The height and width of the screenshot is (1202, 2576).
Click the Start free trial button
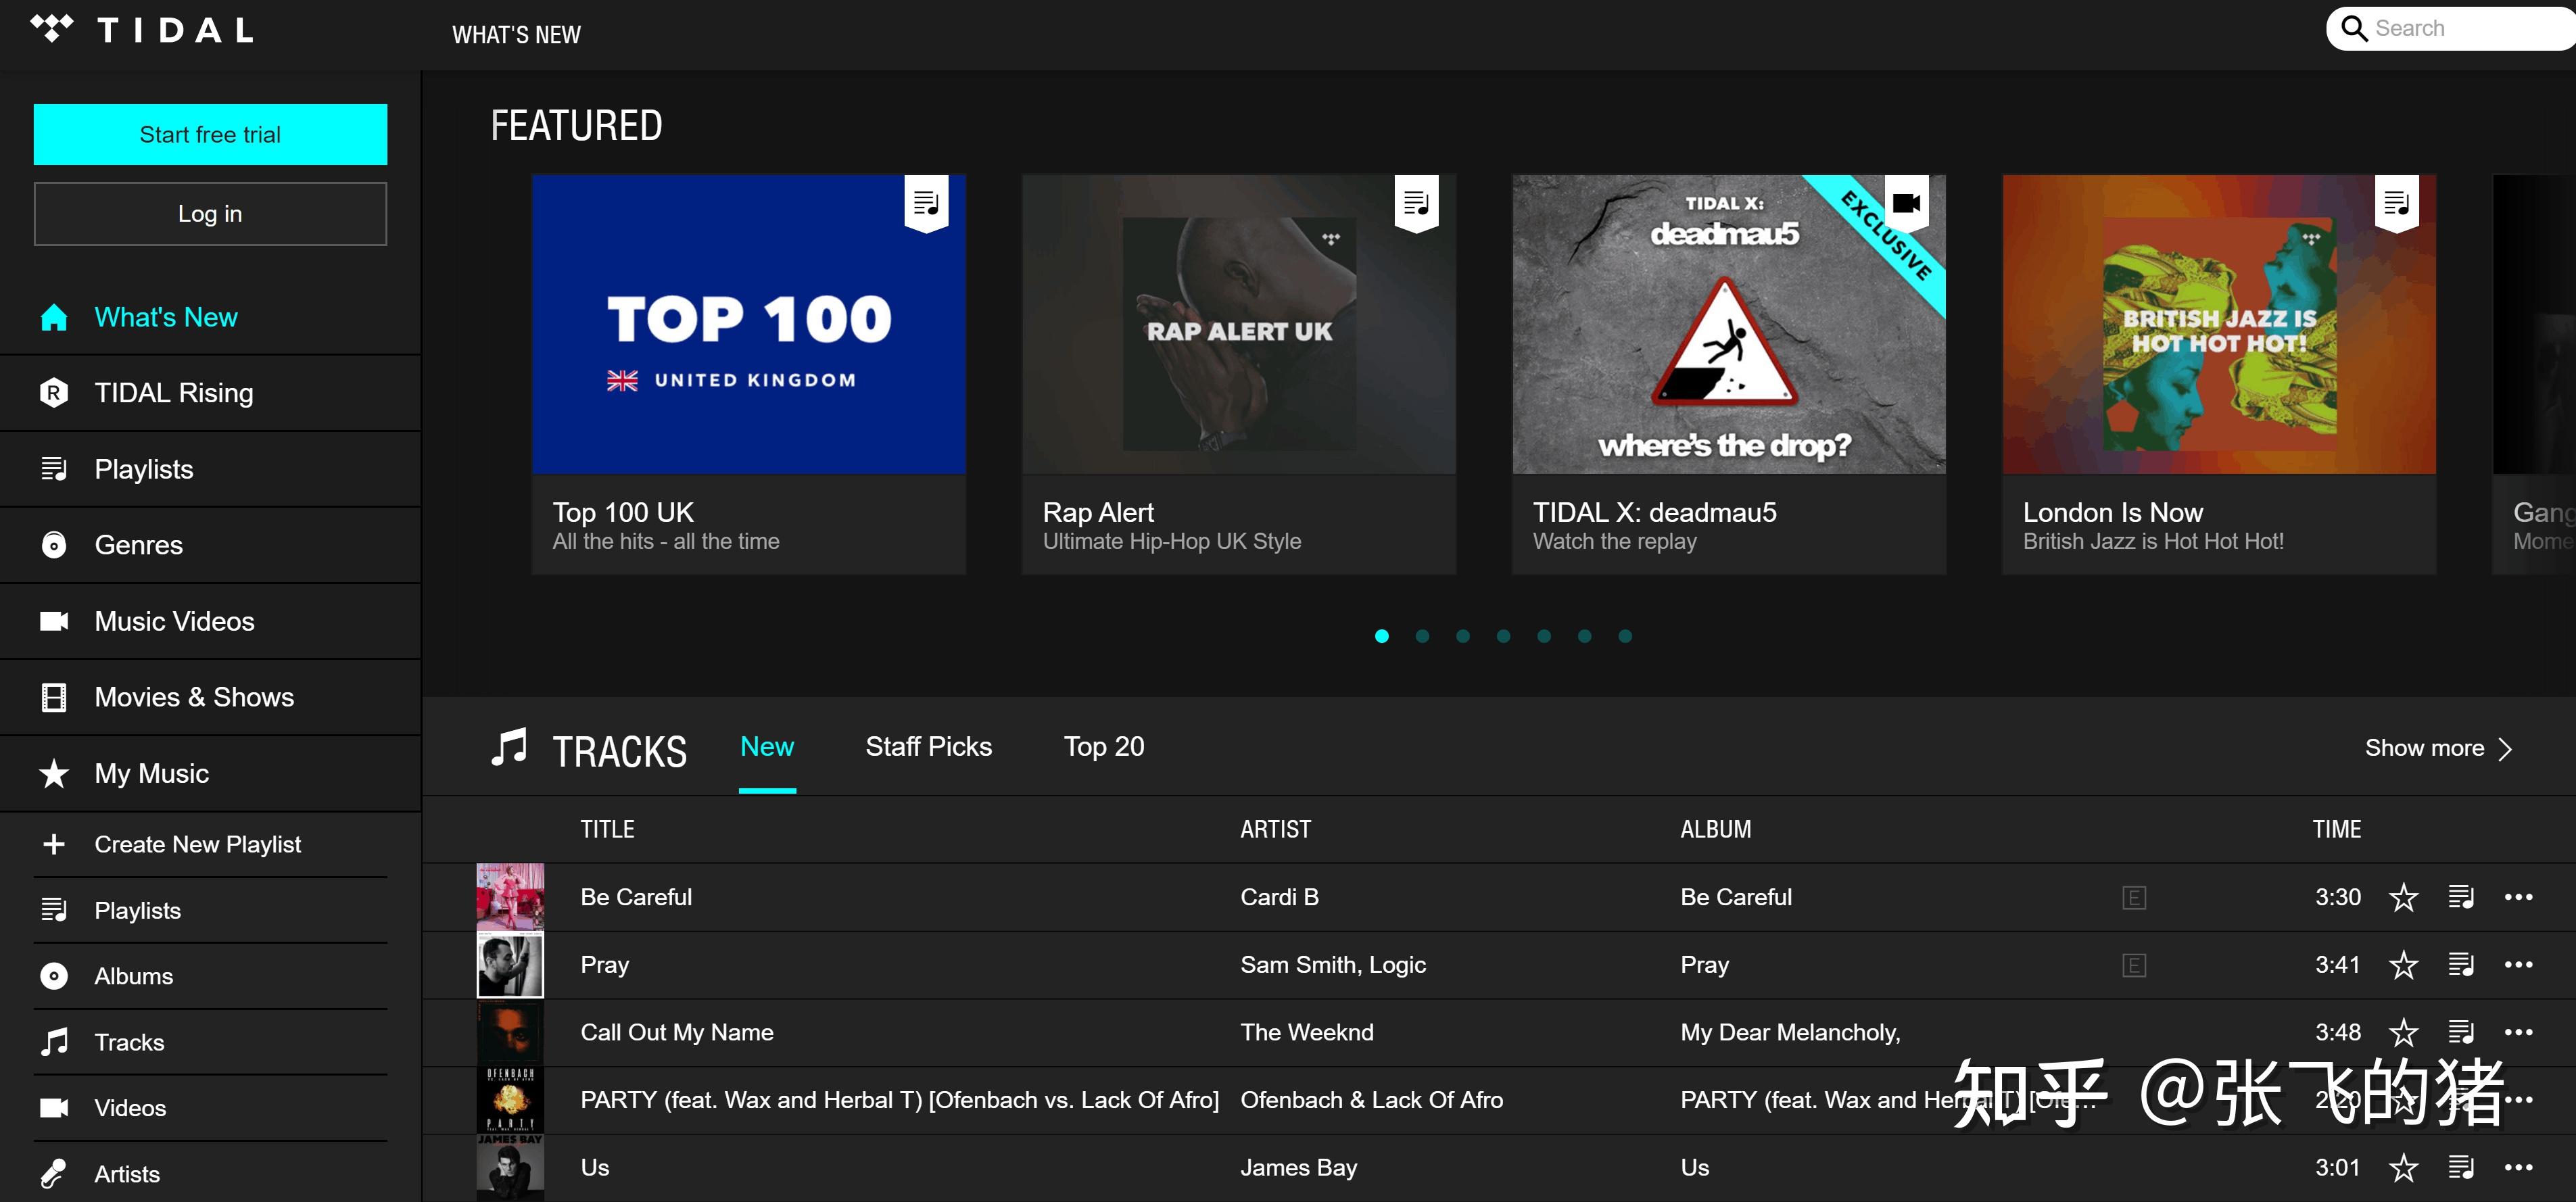pyautogui.click(x=209, y=133)
